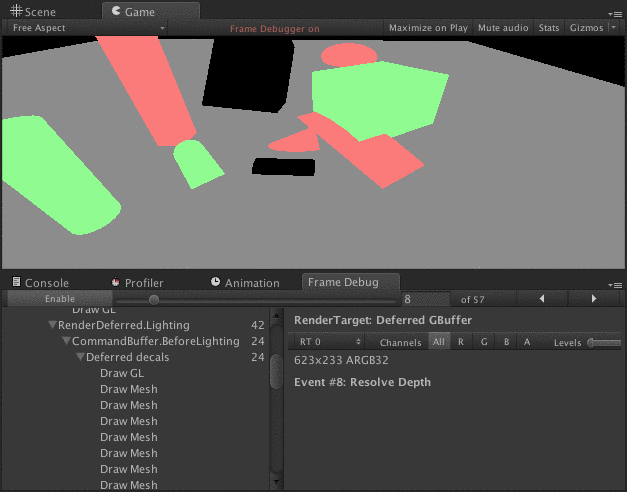The height and width of the screenshot is (492, 627).
Task: Click RenderTarget: Deferred GBuffer label
Action: pyautogui.click(x=383, y=320)
